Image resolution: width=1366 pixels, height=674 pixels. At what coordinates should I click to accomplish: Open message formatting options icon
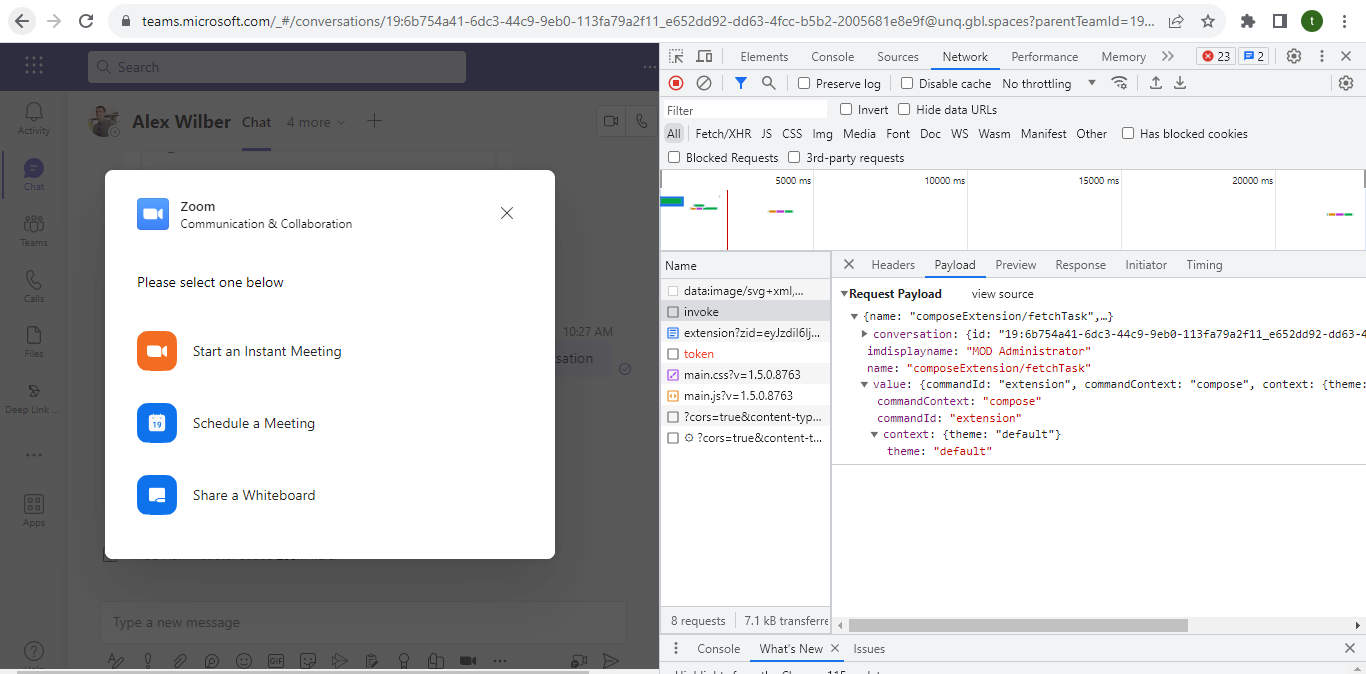[116, 660]
